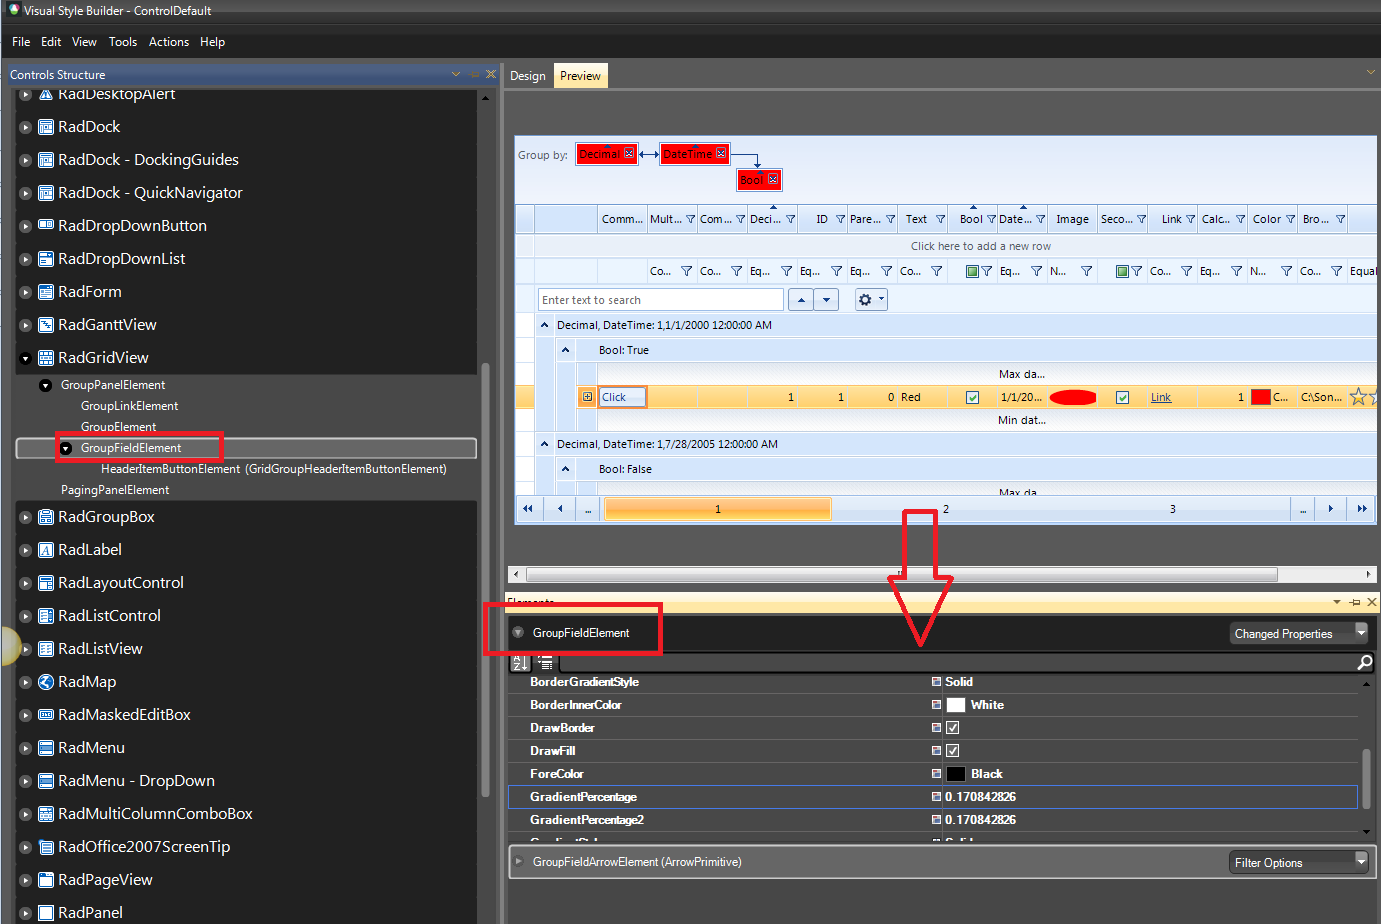The width and height of the screenshot is (1381, 924).
Task: Open filter for the Color column
Action: pyautogui.click(x=1290, y=219)
